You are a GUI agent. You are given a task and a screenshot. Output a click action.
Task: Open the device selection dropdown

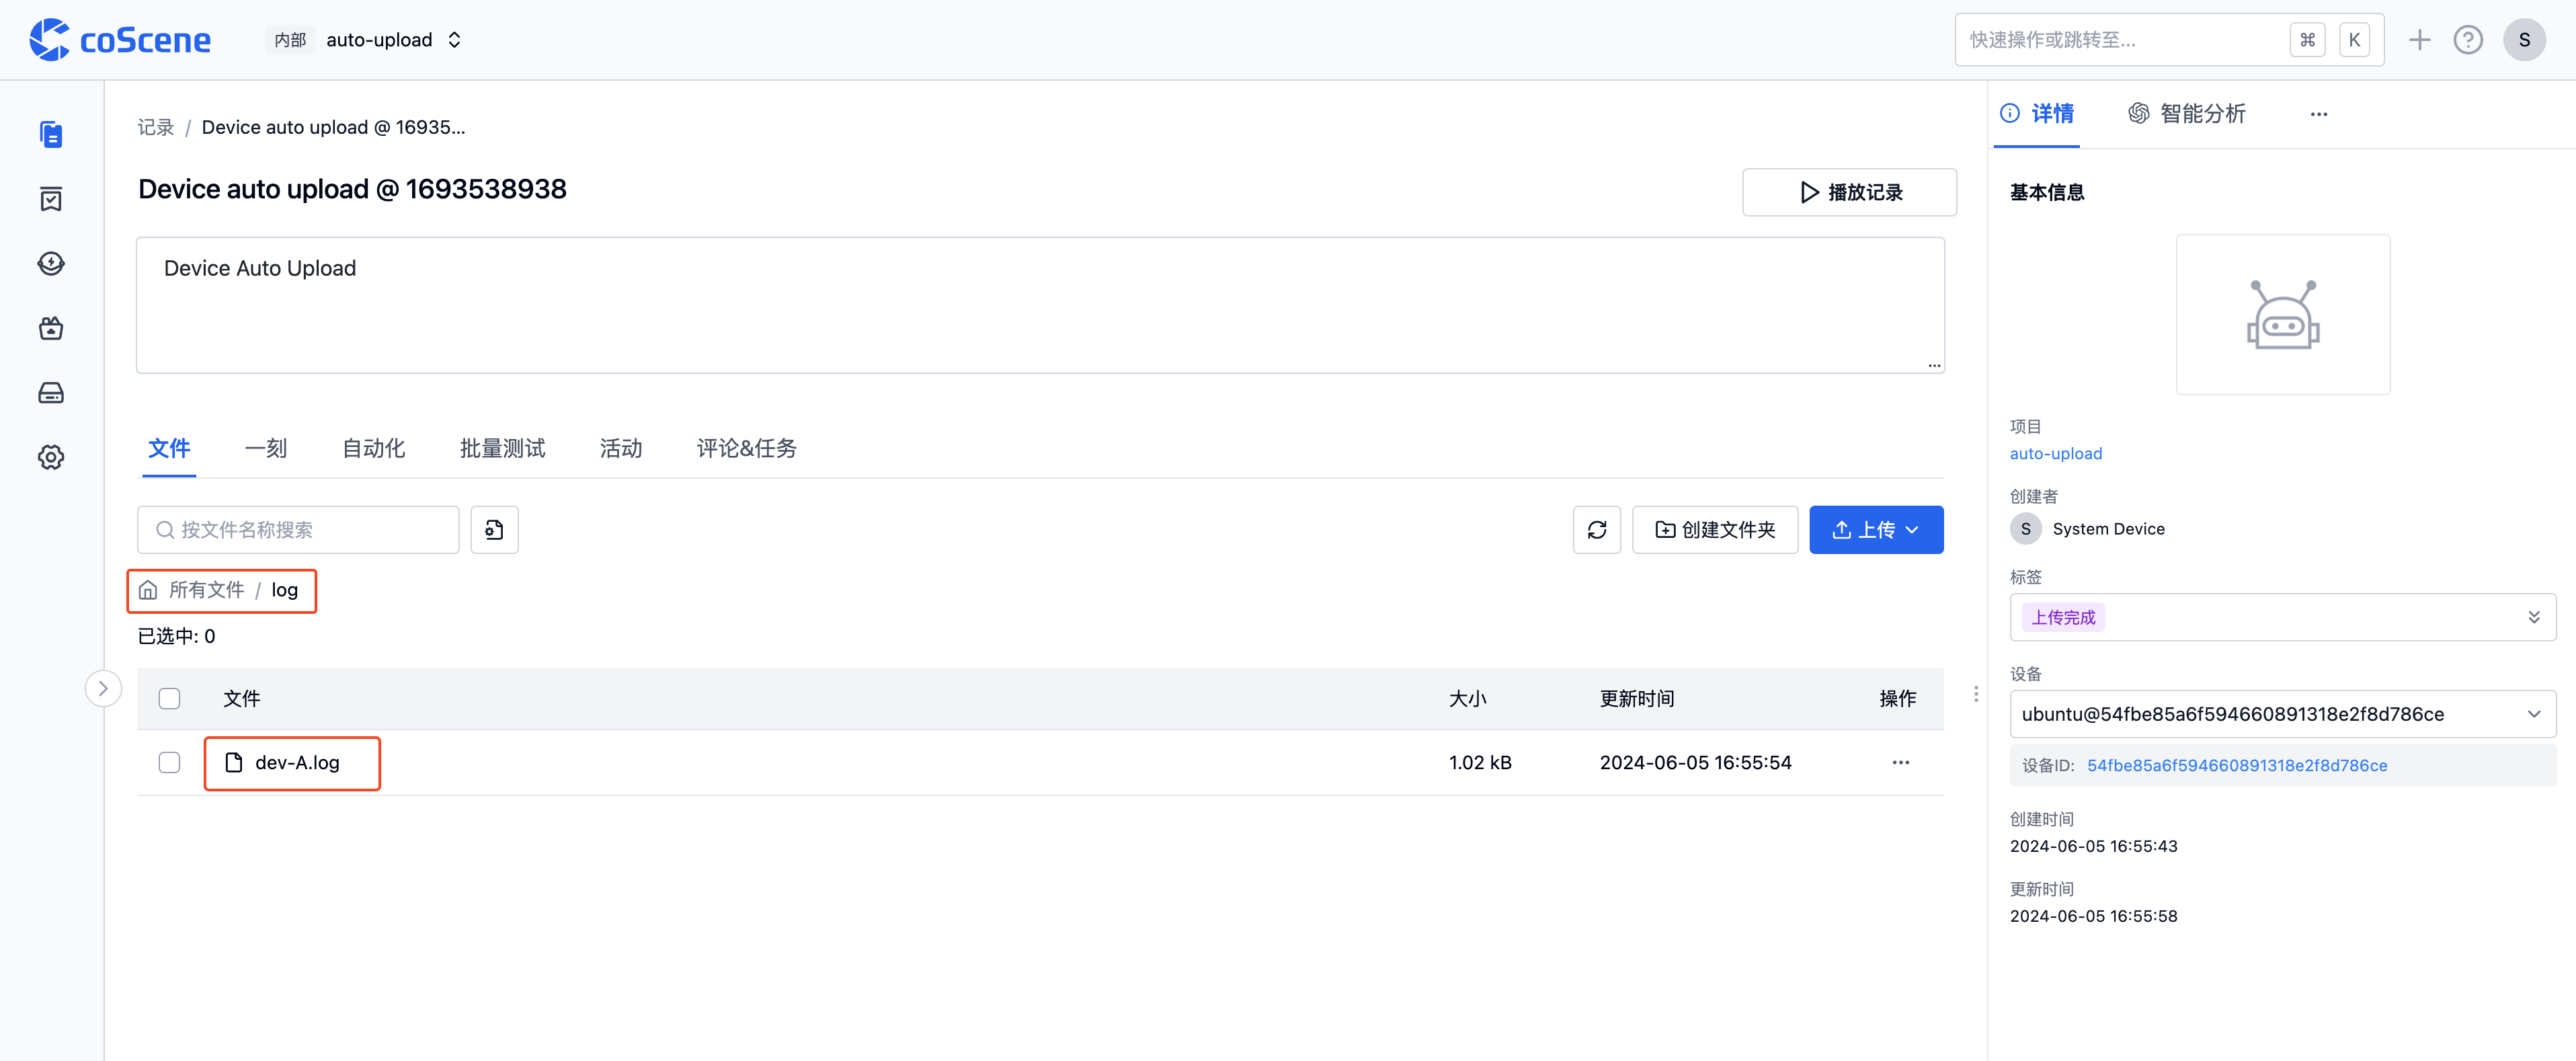click(2282, 714)
